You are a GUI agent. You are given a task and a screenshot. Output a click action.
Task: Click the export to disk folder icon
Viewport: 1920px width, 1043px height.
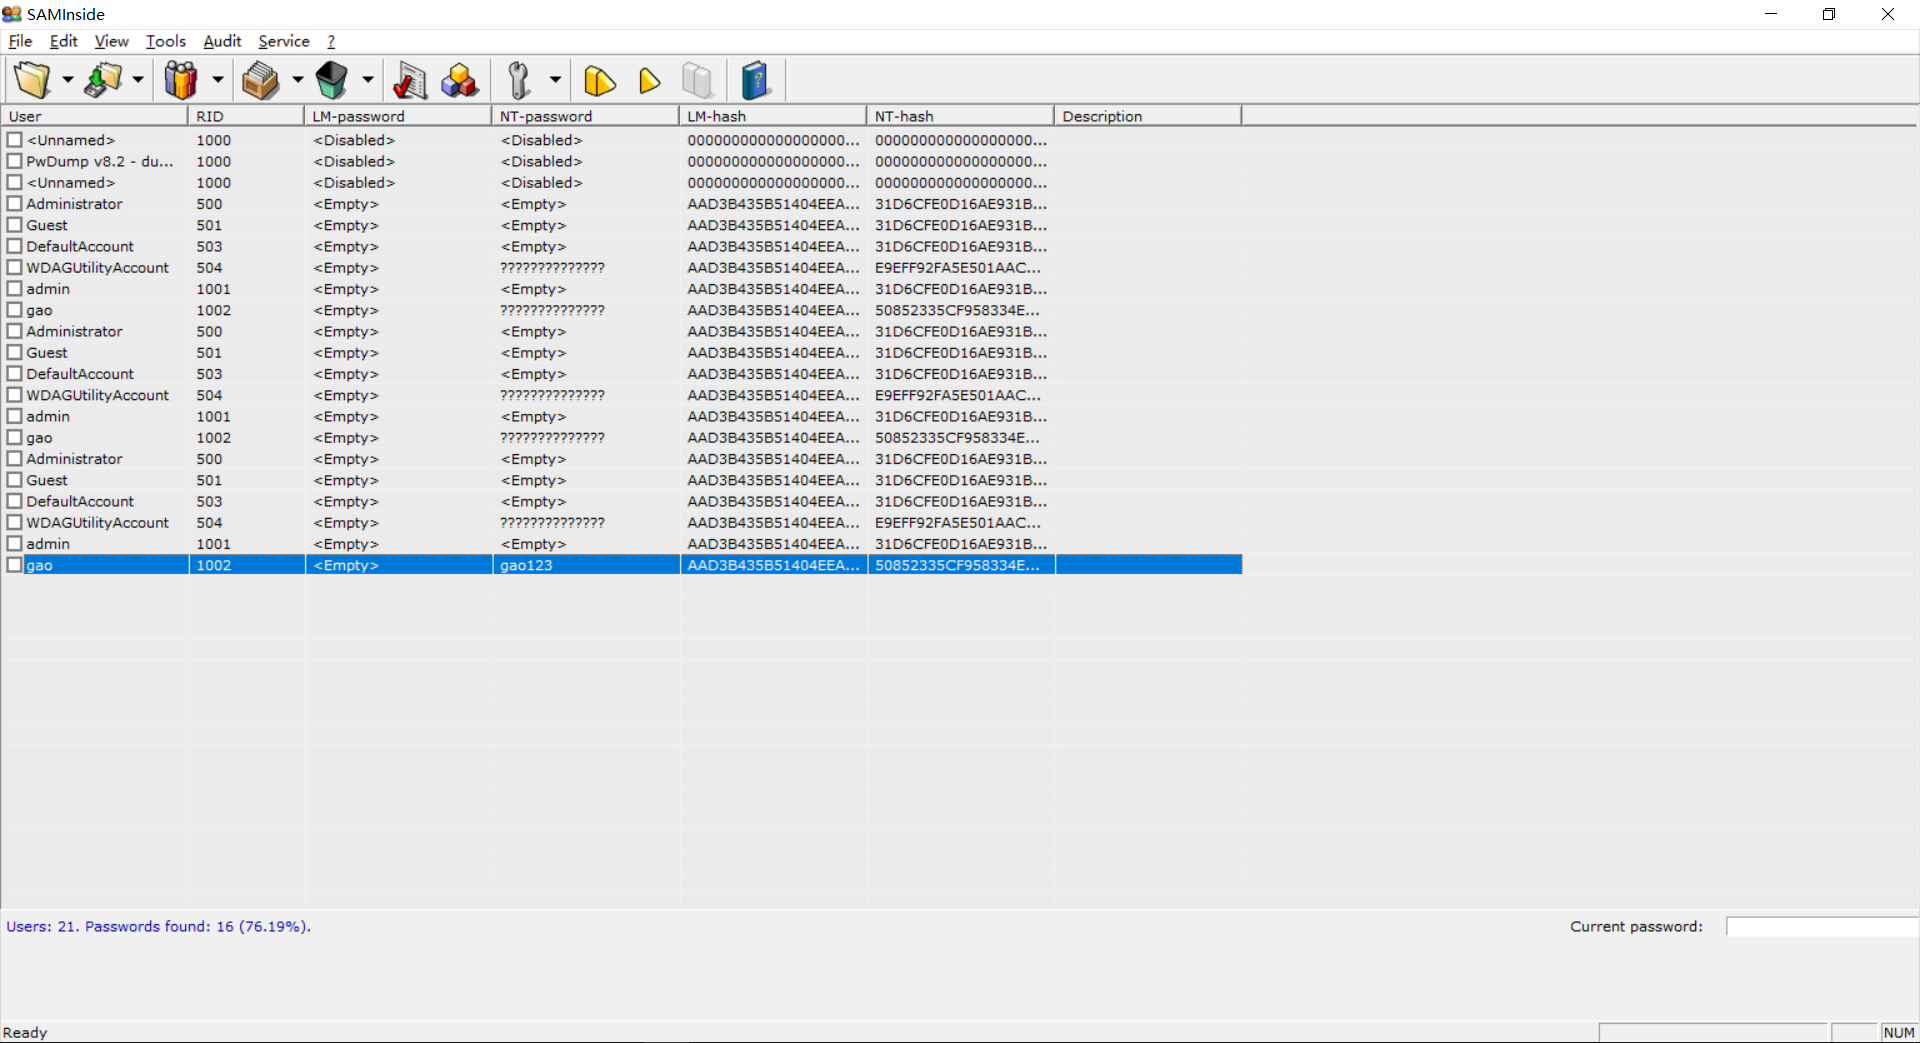pos(103,80)
